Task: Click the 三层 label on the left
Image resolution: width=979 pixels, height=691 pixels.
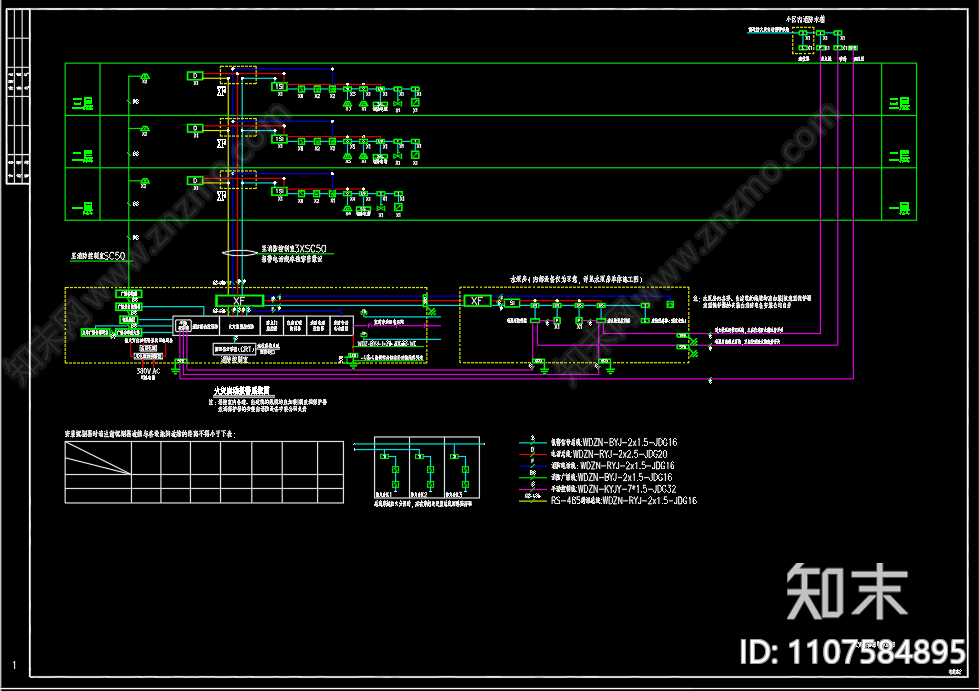Action: point(84,104)
